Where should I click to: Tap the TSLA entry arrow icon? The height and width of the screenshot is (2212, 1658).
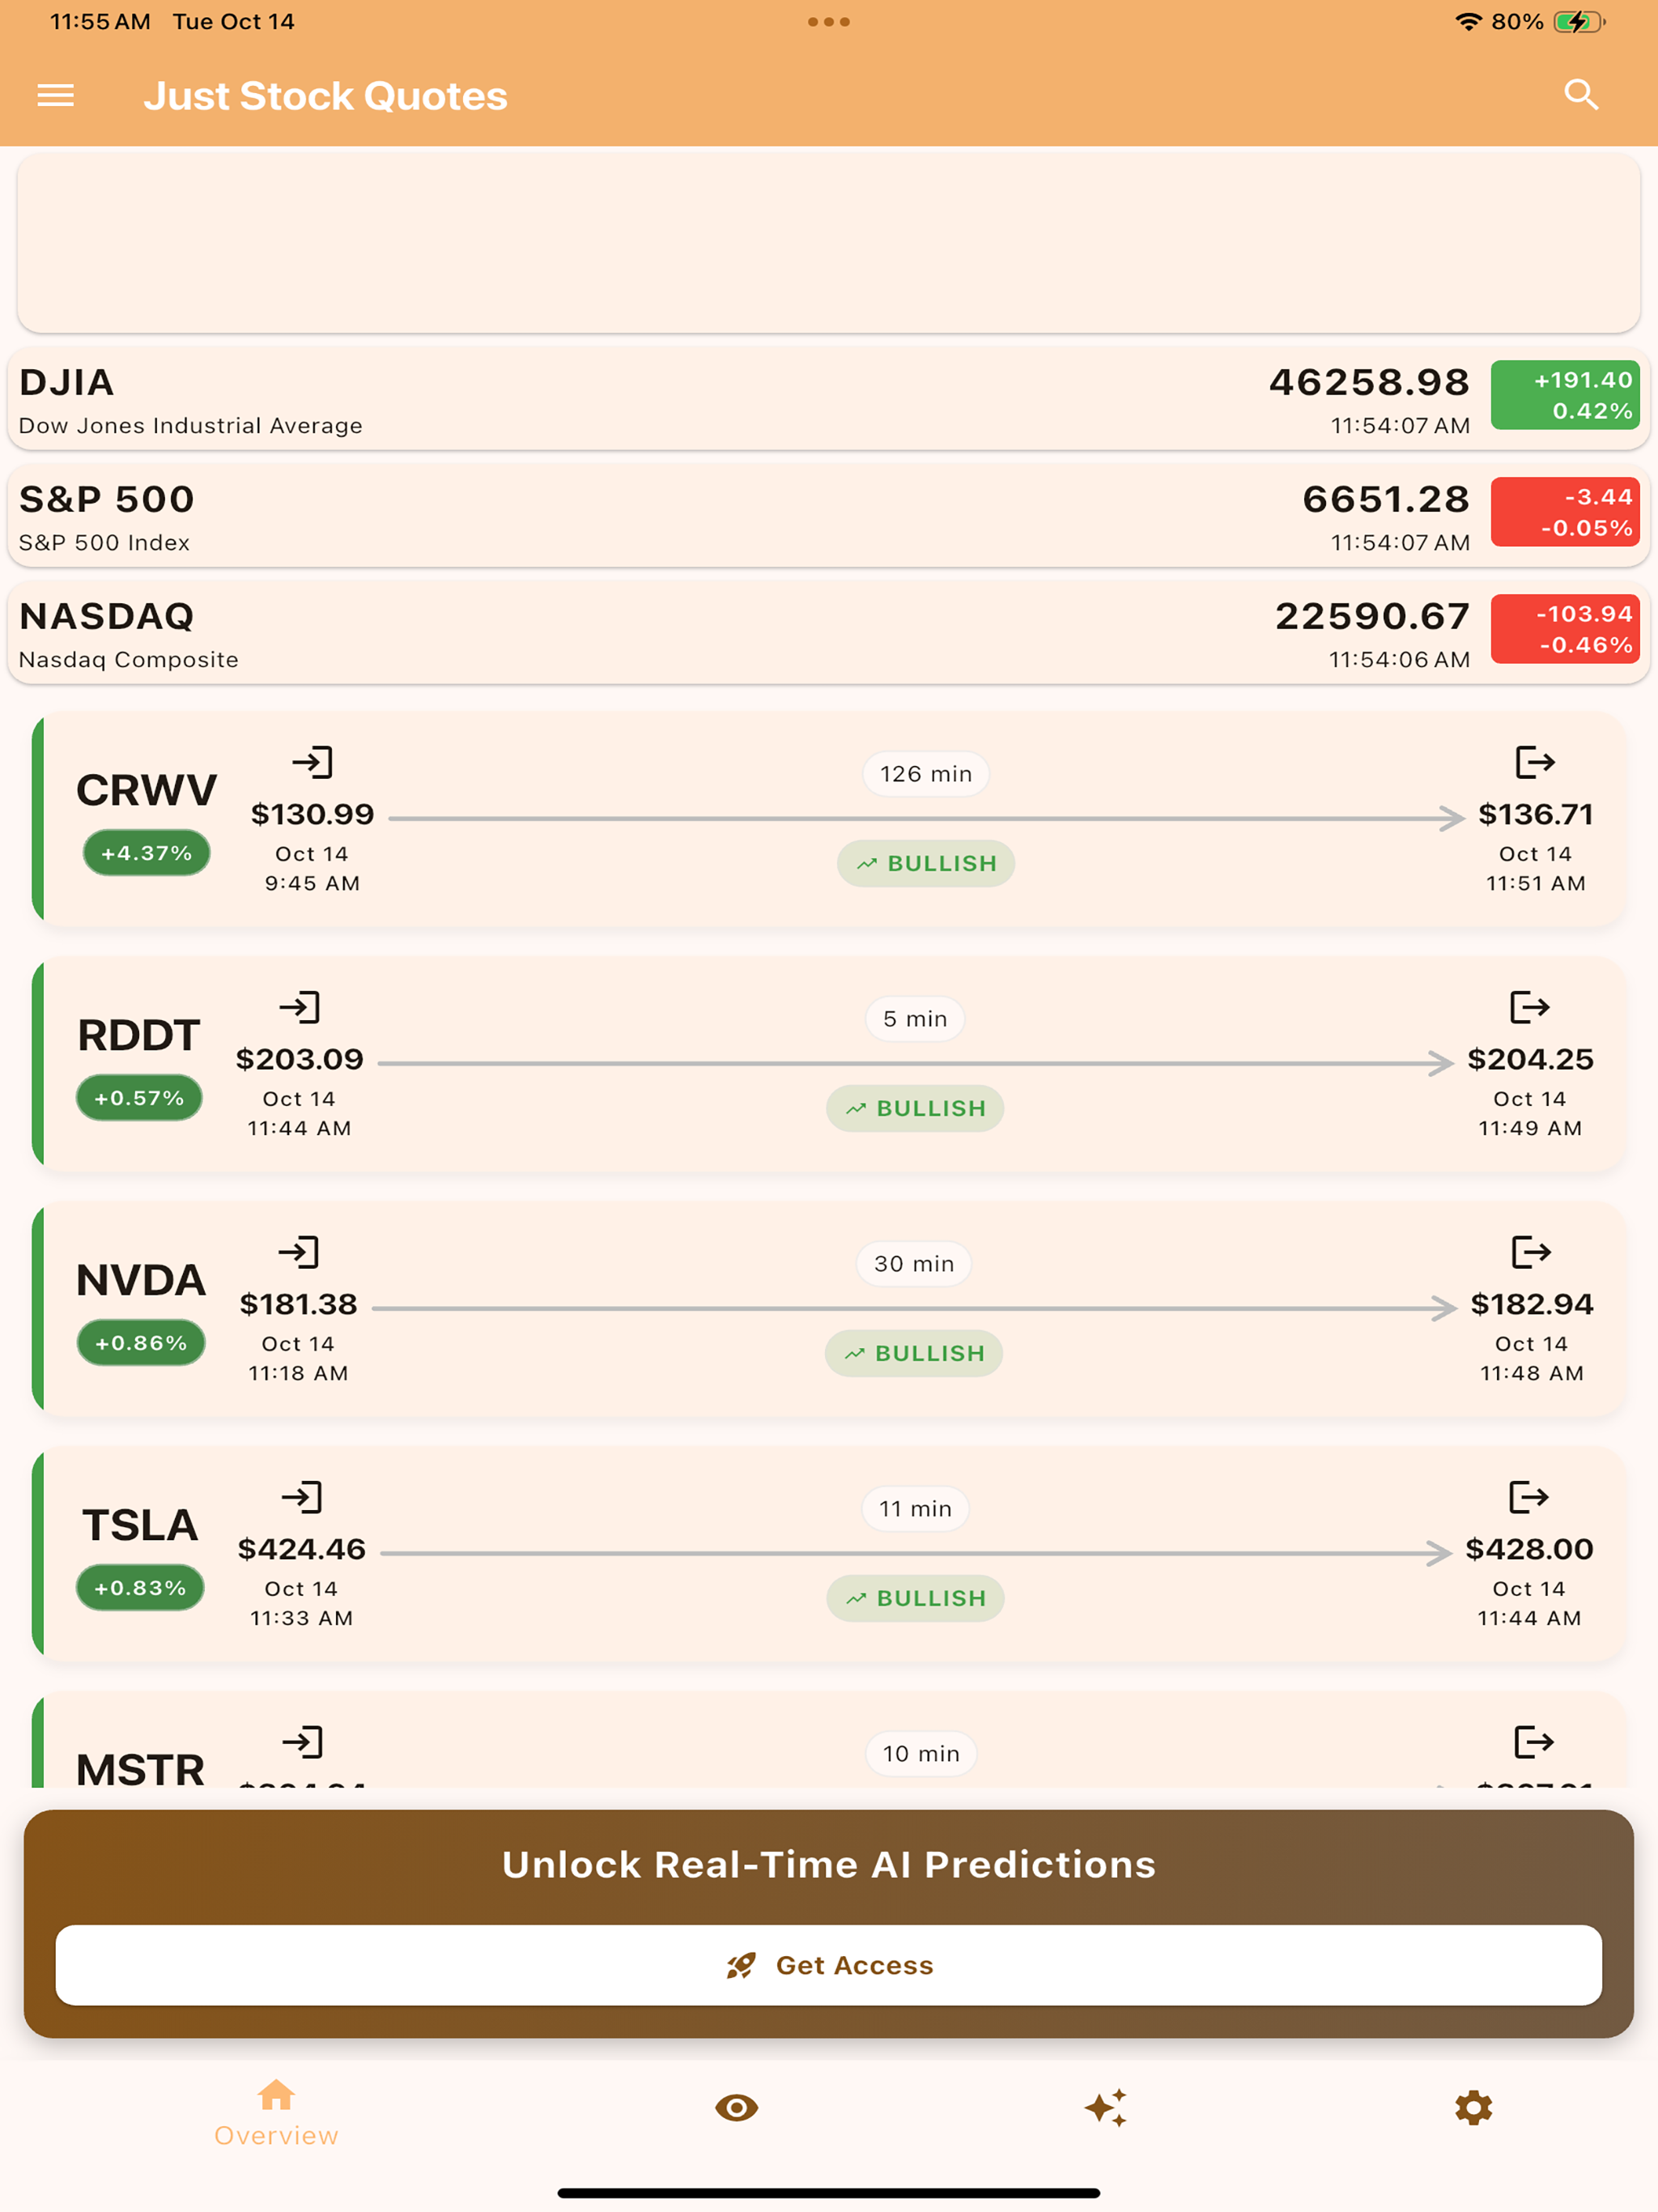tap(301, 1497)
